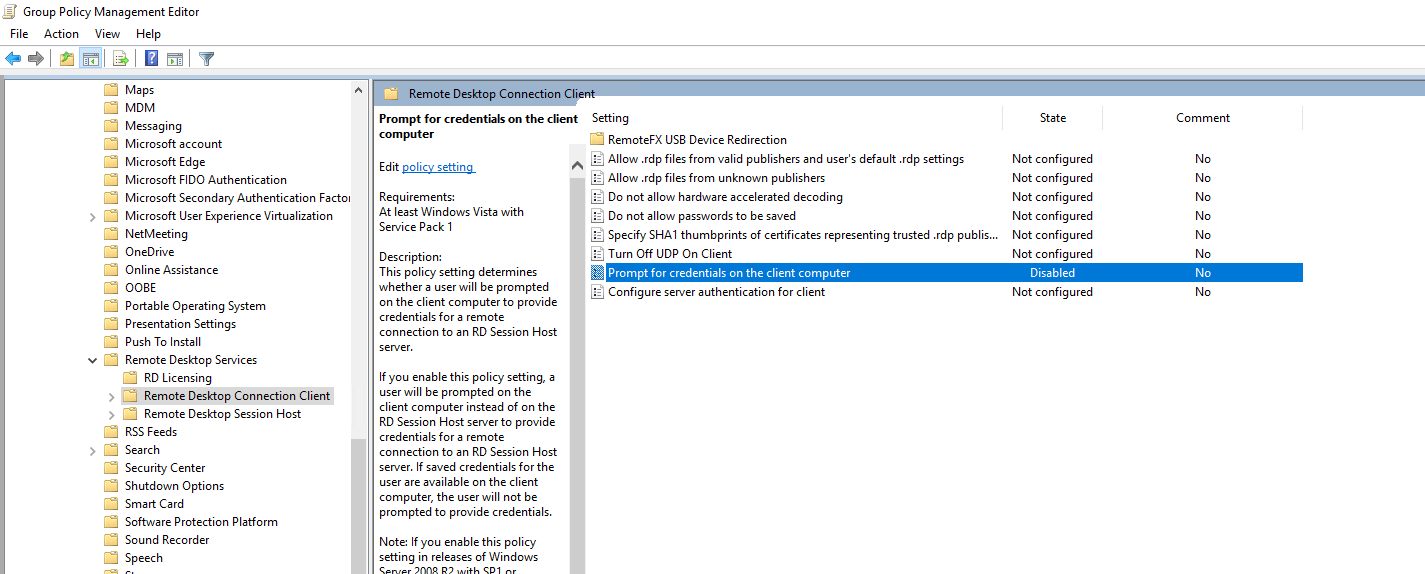Expand the Microsoft User Experience Virtualization node
Screen dimensions: 1425x574
tap(93, 217)
